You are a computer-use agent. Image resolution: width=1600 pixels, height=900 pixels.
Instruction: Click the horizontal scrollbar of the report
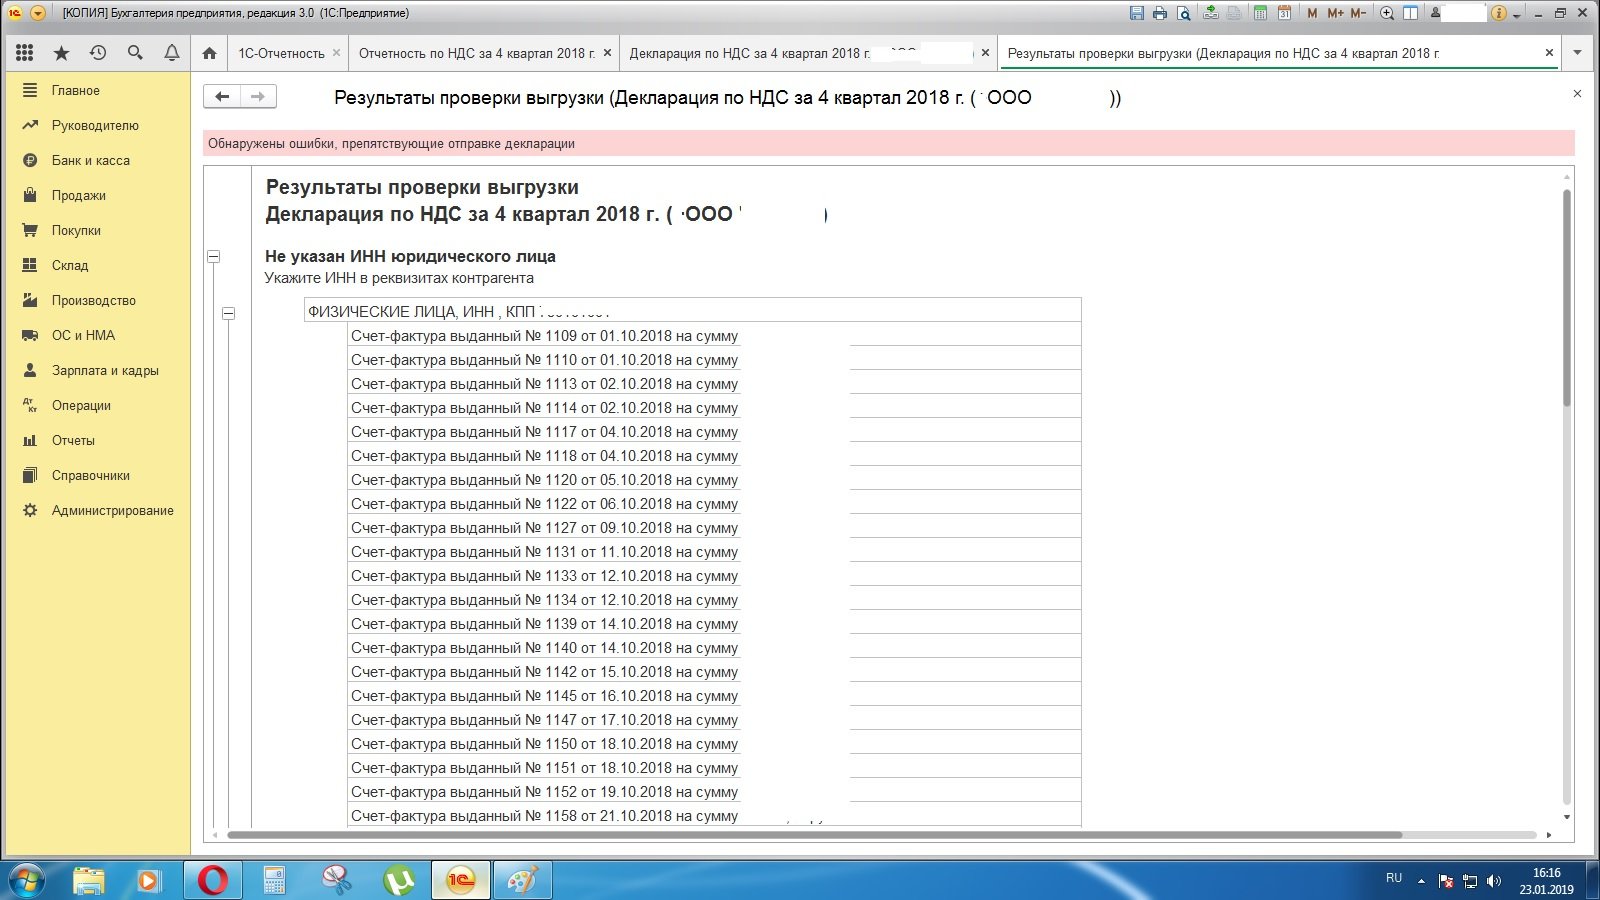click(814, 834)
